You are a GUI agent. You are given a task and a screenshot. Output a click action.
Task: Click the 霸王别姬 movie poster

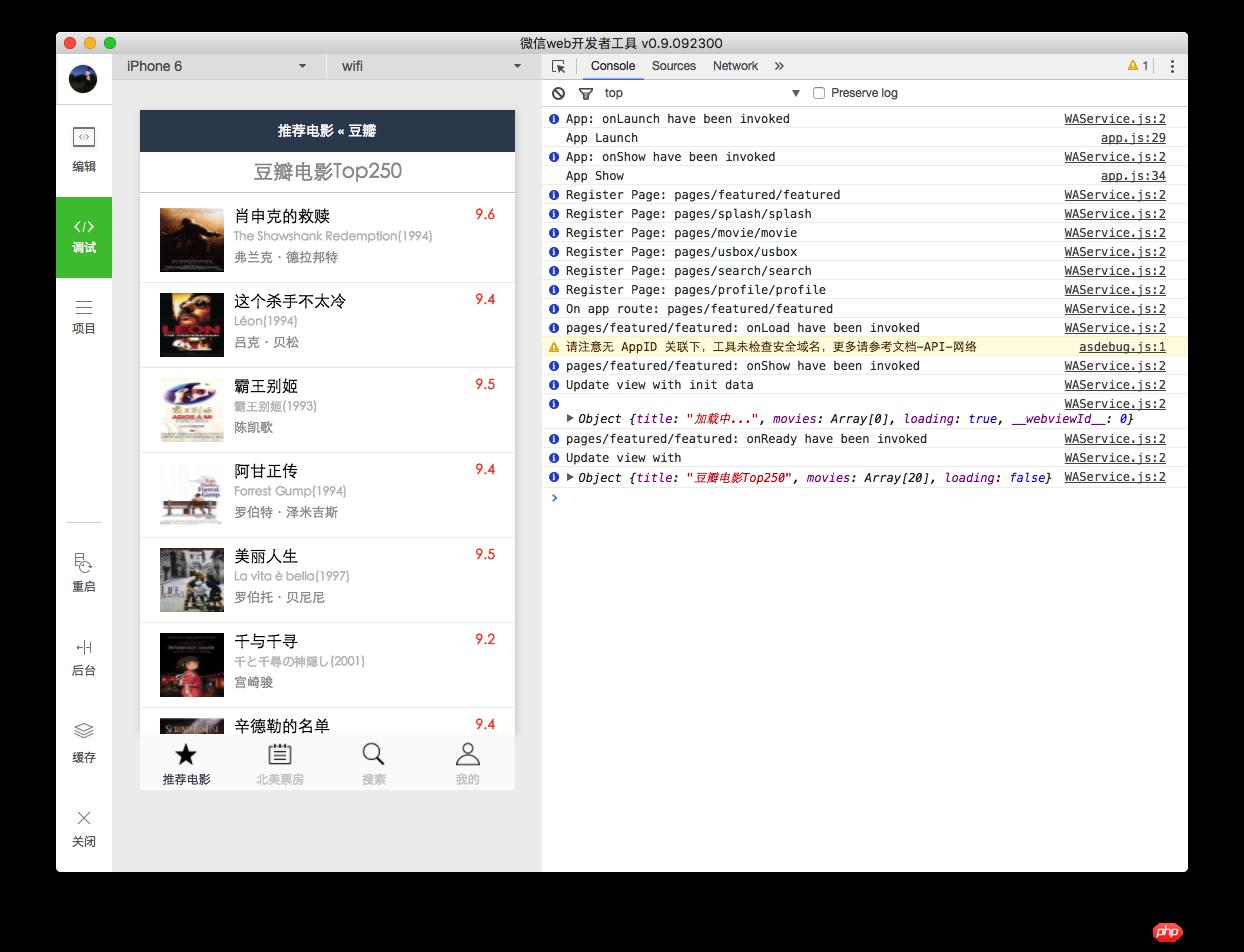(x=192, y=410)
